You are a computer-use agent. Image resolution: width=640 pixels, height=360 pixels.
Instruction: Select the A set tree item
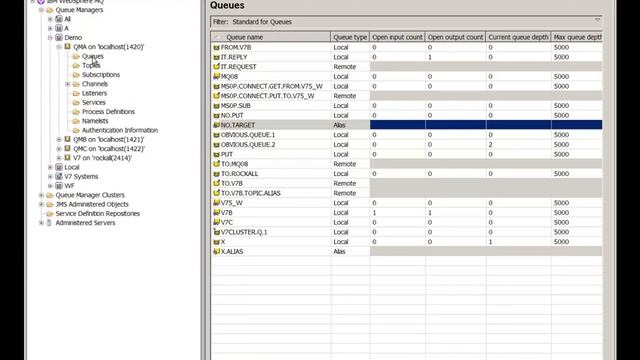tap(67, 28)
